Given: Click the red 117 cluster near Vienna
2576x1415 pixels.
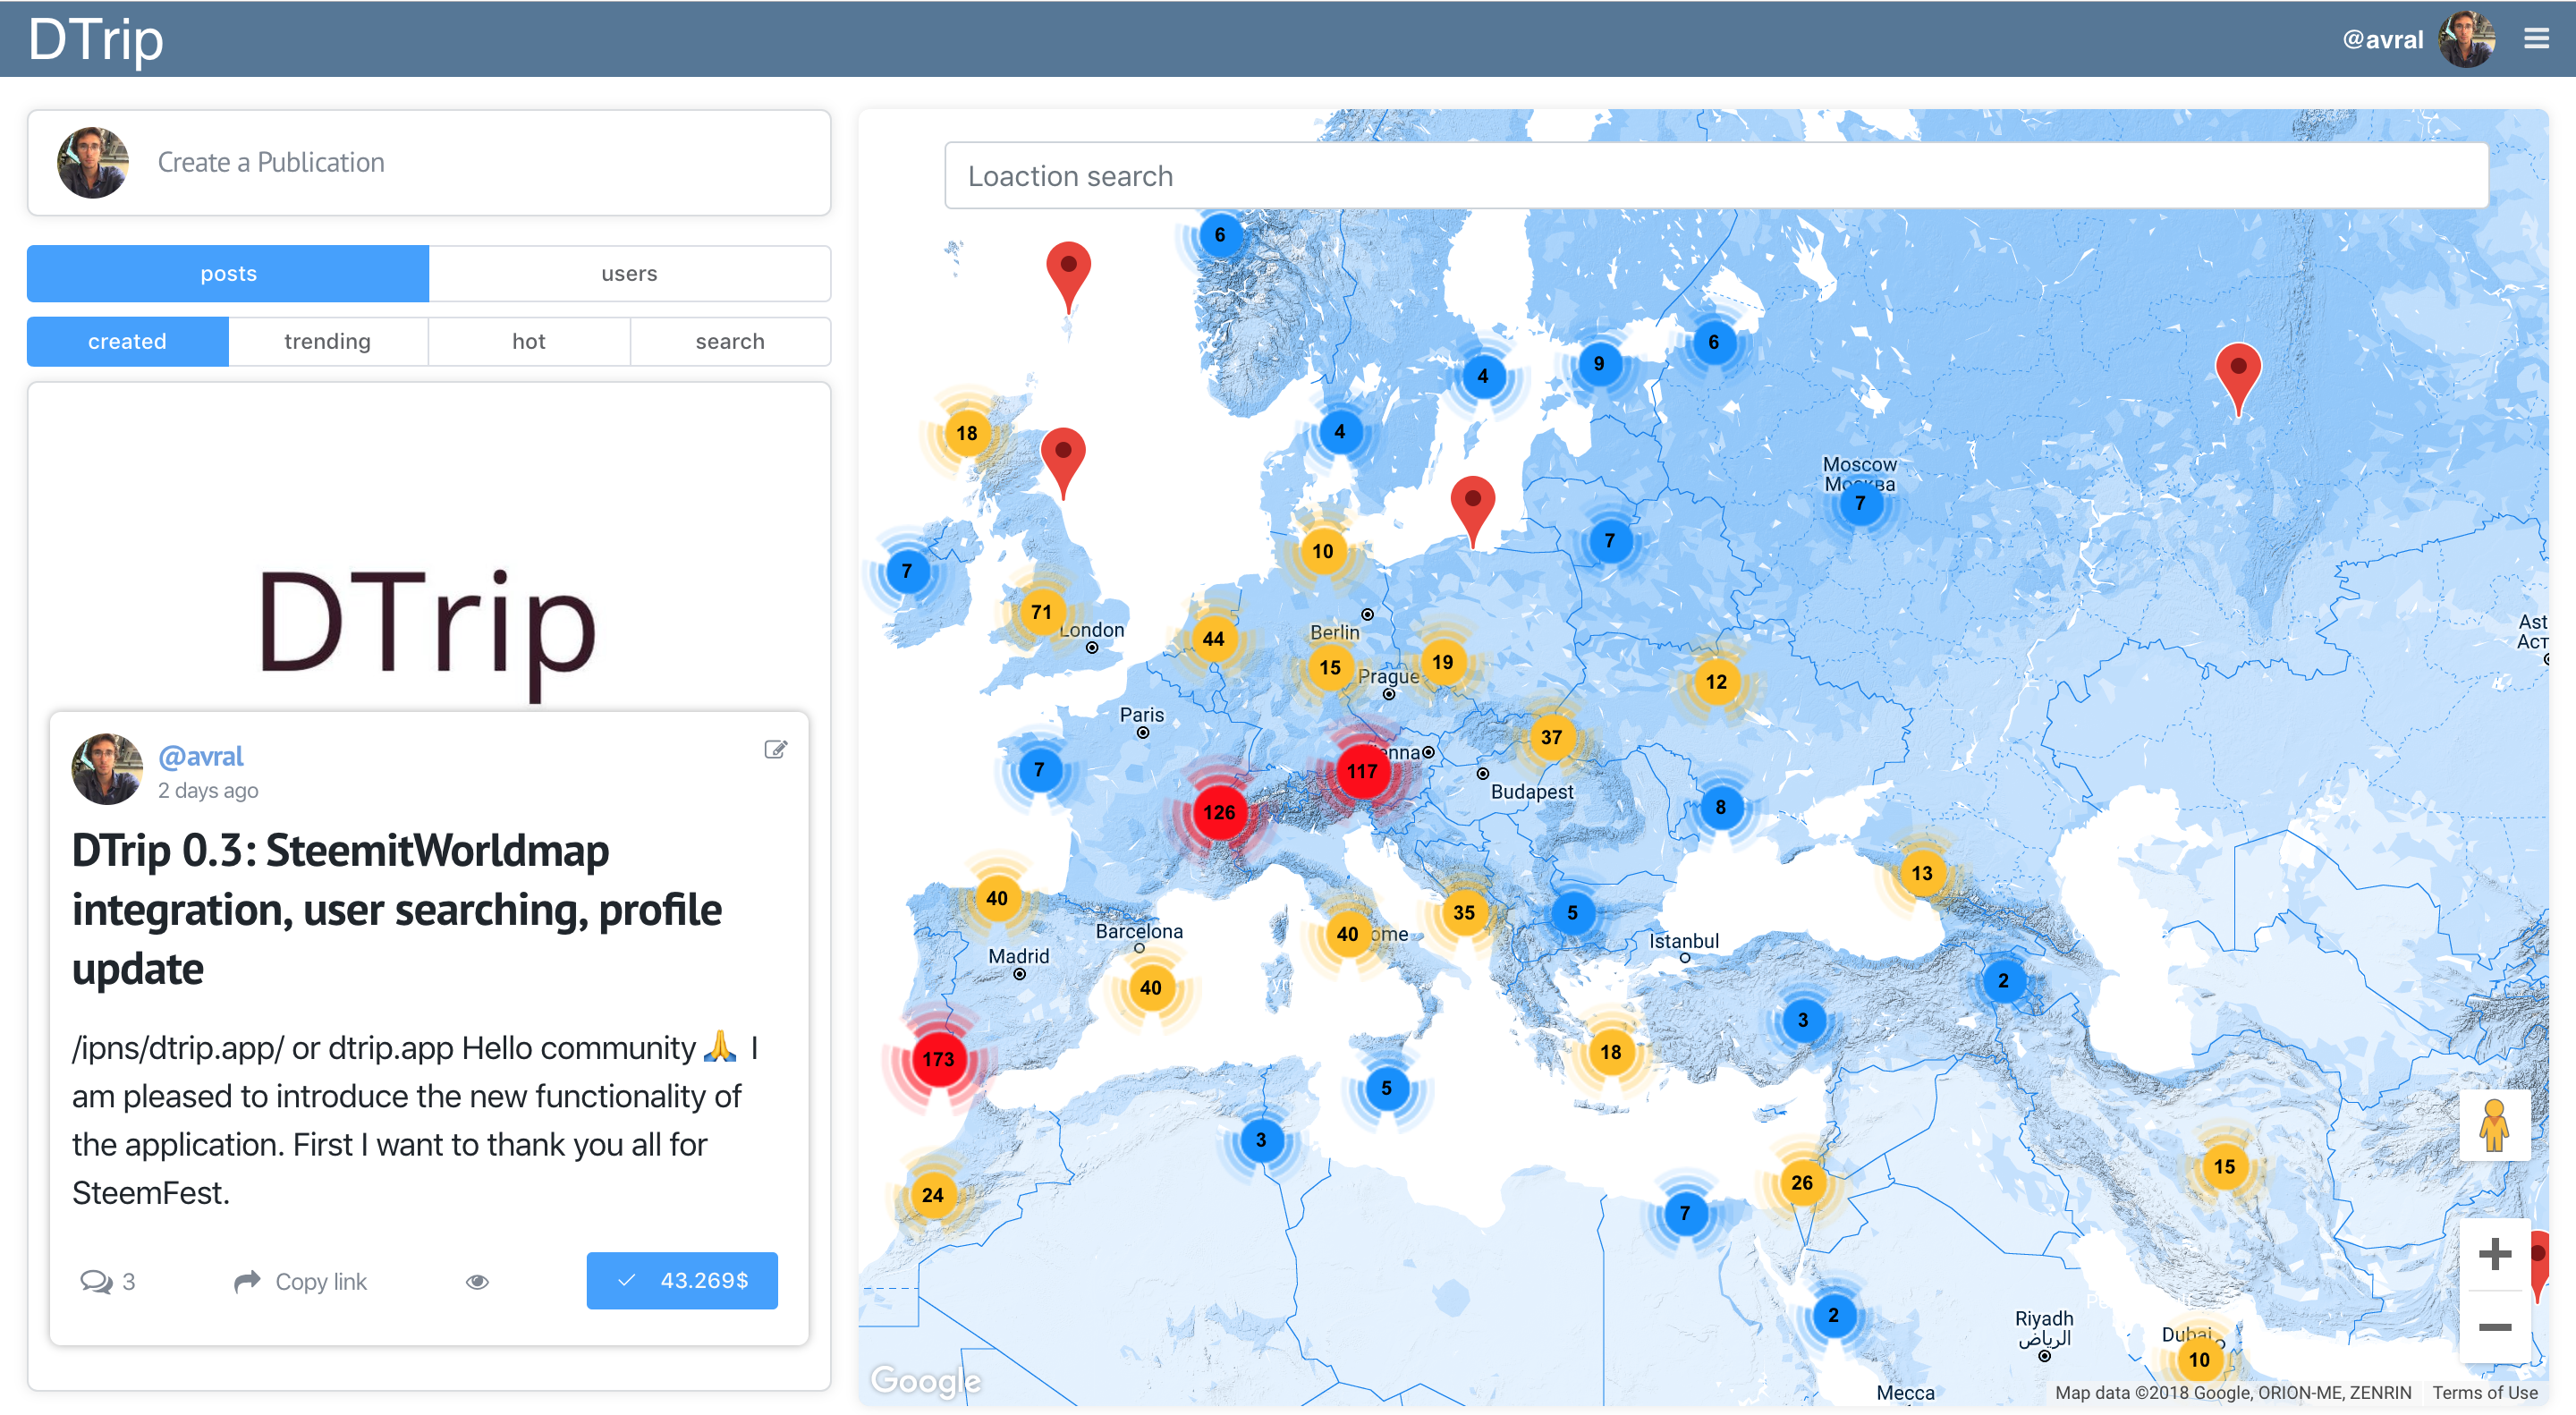Looking at the screenshot, I should [x=1362, y=771].
